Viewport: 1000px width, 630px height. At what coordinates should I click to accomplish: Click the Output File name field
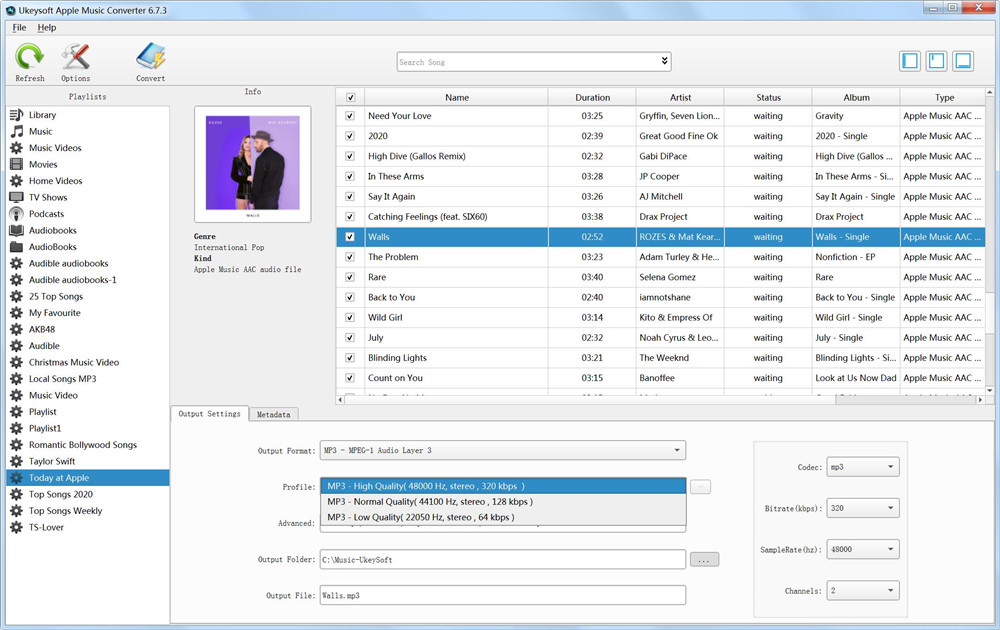point(503,595)
